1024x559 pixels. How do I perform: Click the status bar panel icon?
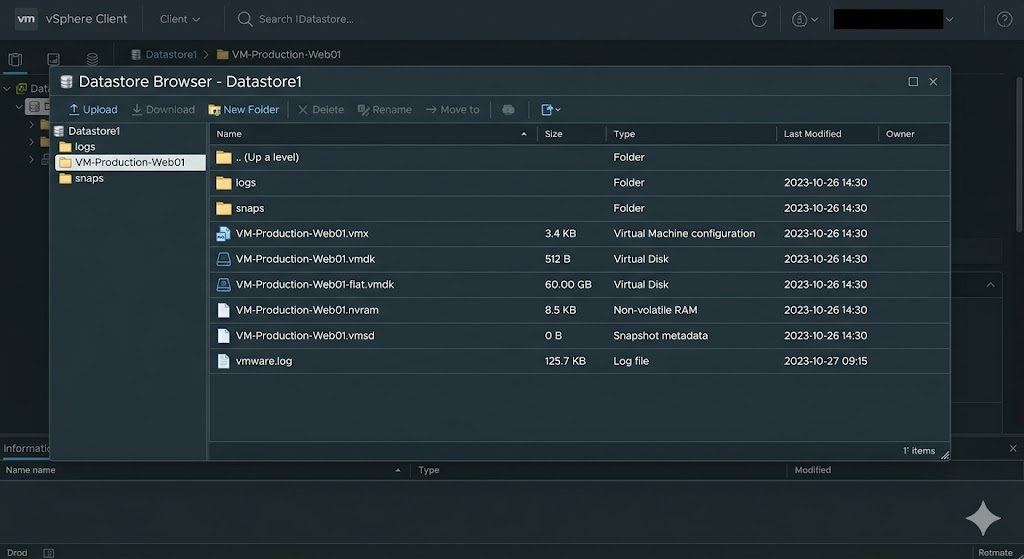48,553
